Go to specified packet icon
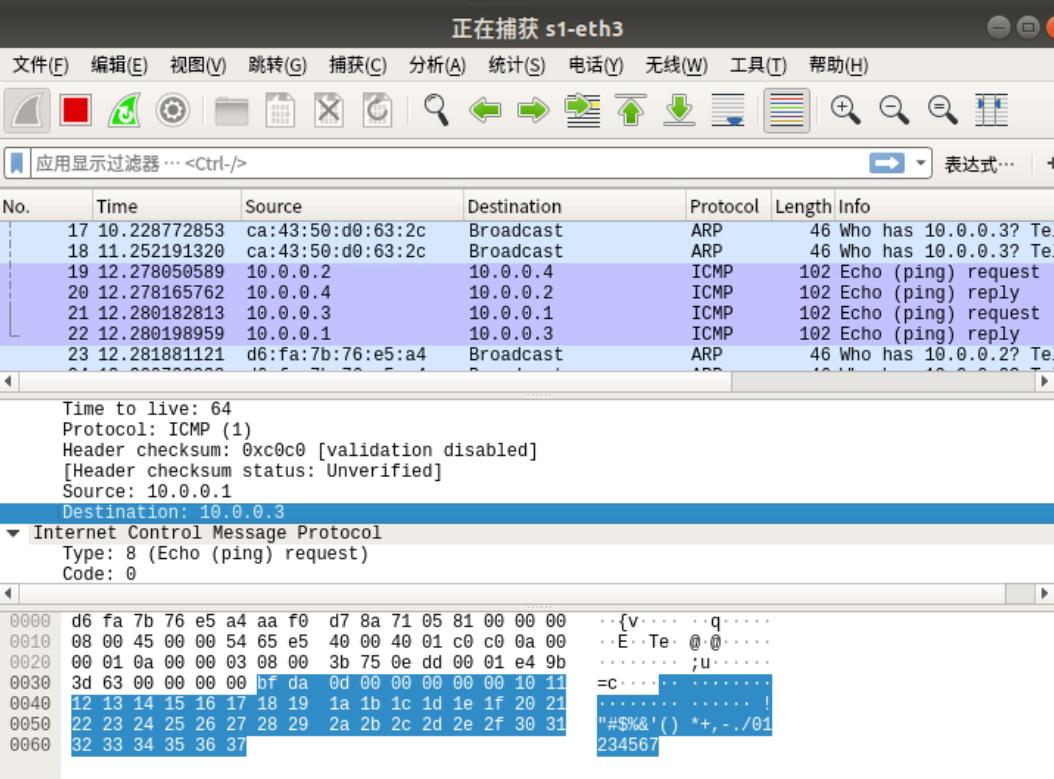Image resolution: width=1054 pixels, height=779 pixels. pyautogui.click(x=582, y=110)
